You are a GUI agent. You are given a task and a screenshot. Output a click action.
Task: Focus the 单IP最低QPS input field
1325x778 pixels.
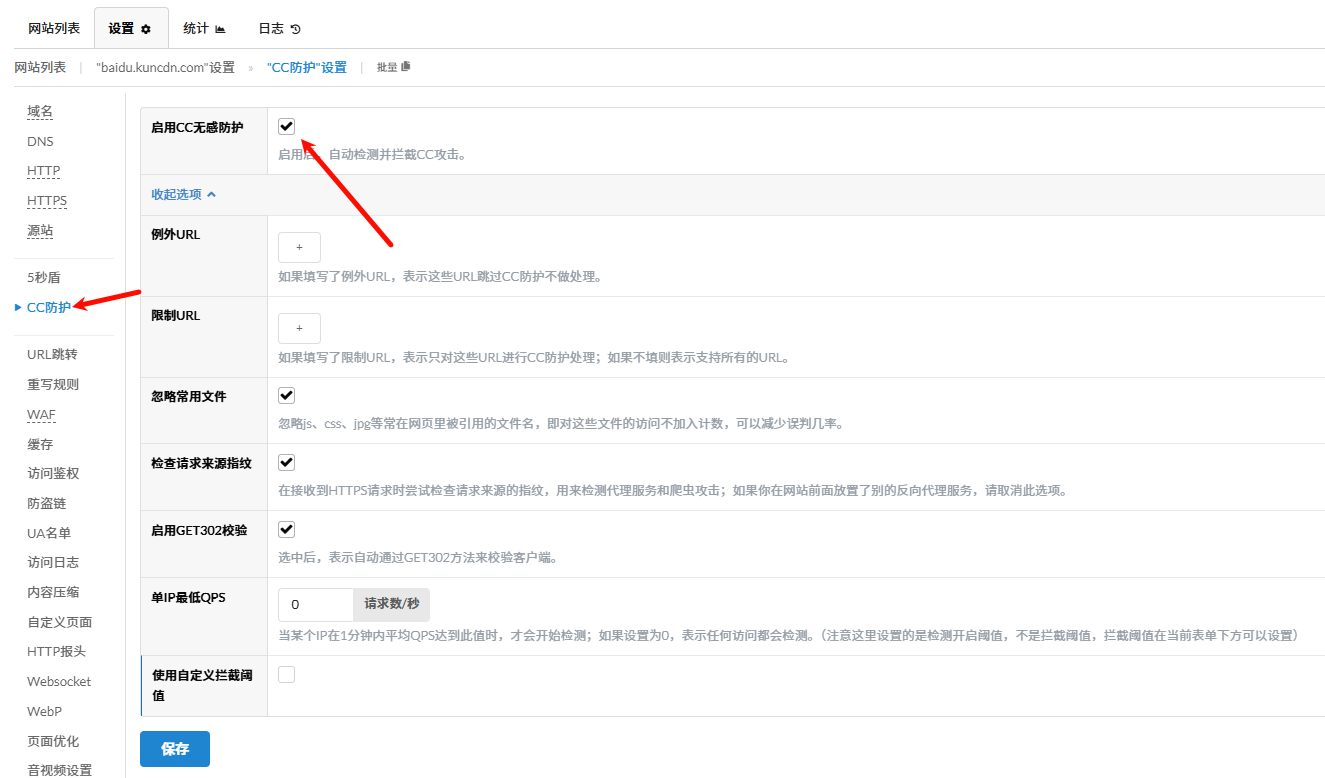click(x=316, y=605)
